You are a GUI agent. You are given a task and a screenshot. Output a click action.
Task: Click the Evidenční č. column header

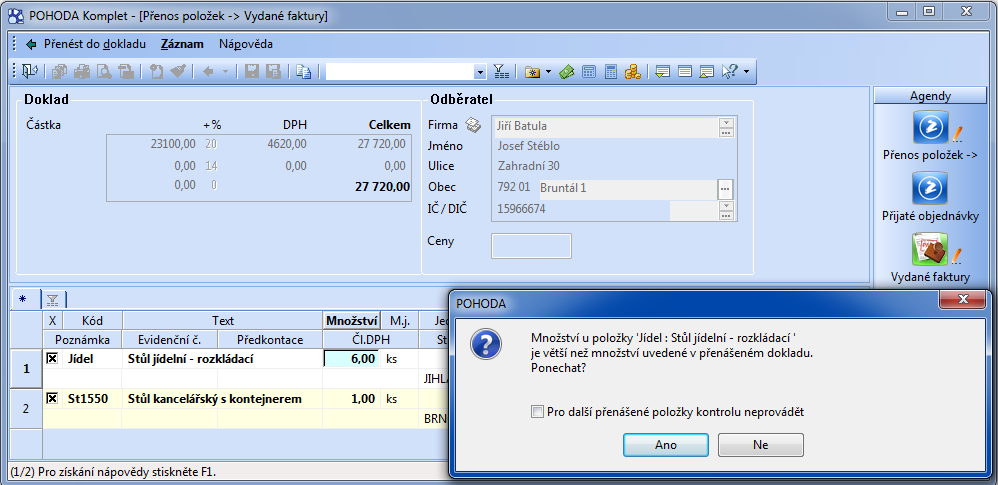click(170, 339)
